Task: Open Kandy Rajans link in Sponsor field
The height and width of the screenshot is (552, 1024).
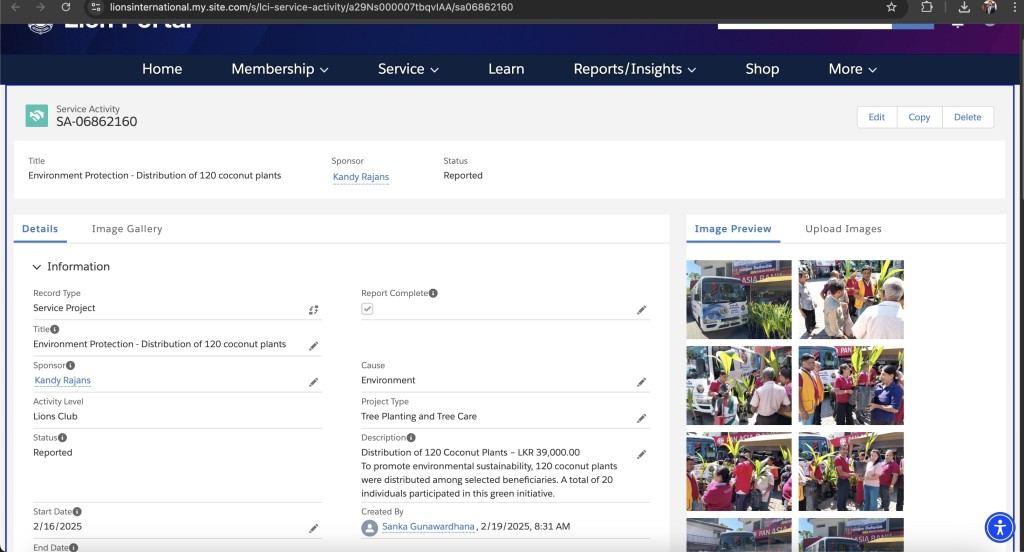Action: pos(63,380)
